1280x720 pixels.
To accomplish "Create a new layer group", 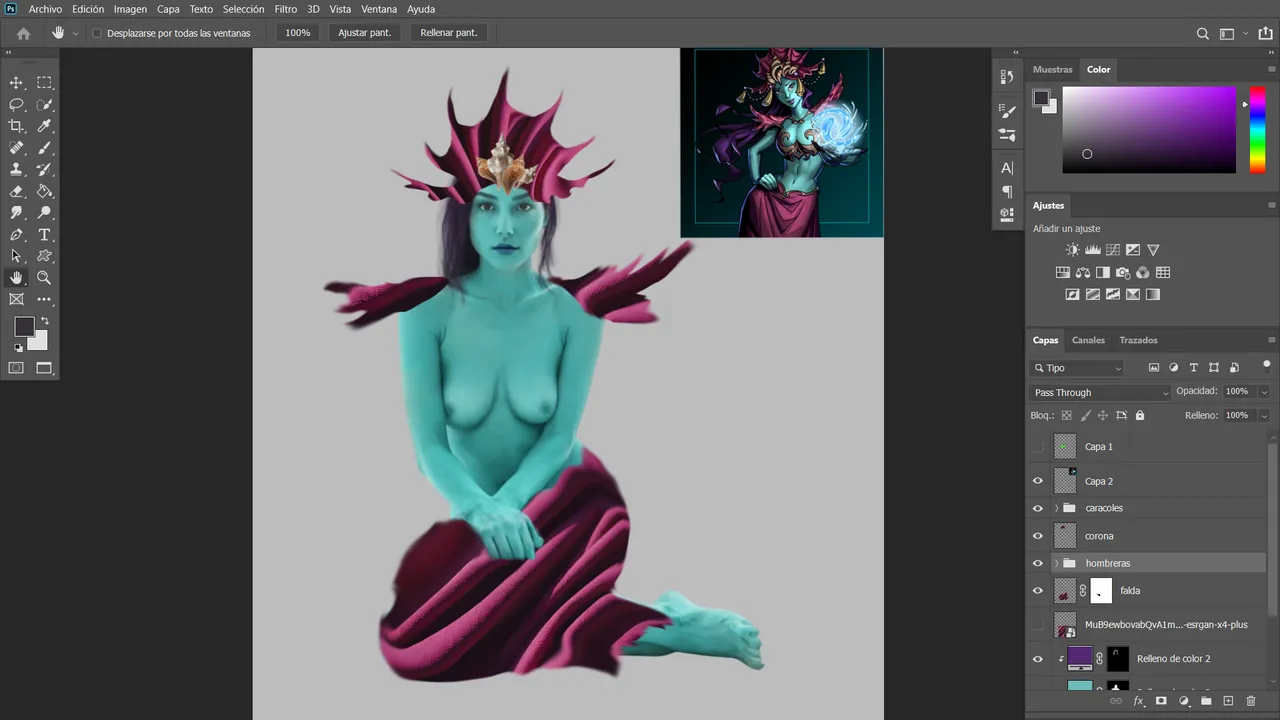I will (1206, 701).
